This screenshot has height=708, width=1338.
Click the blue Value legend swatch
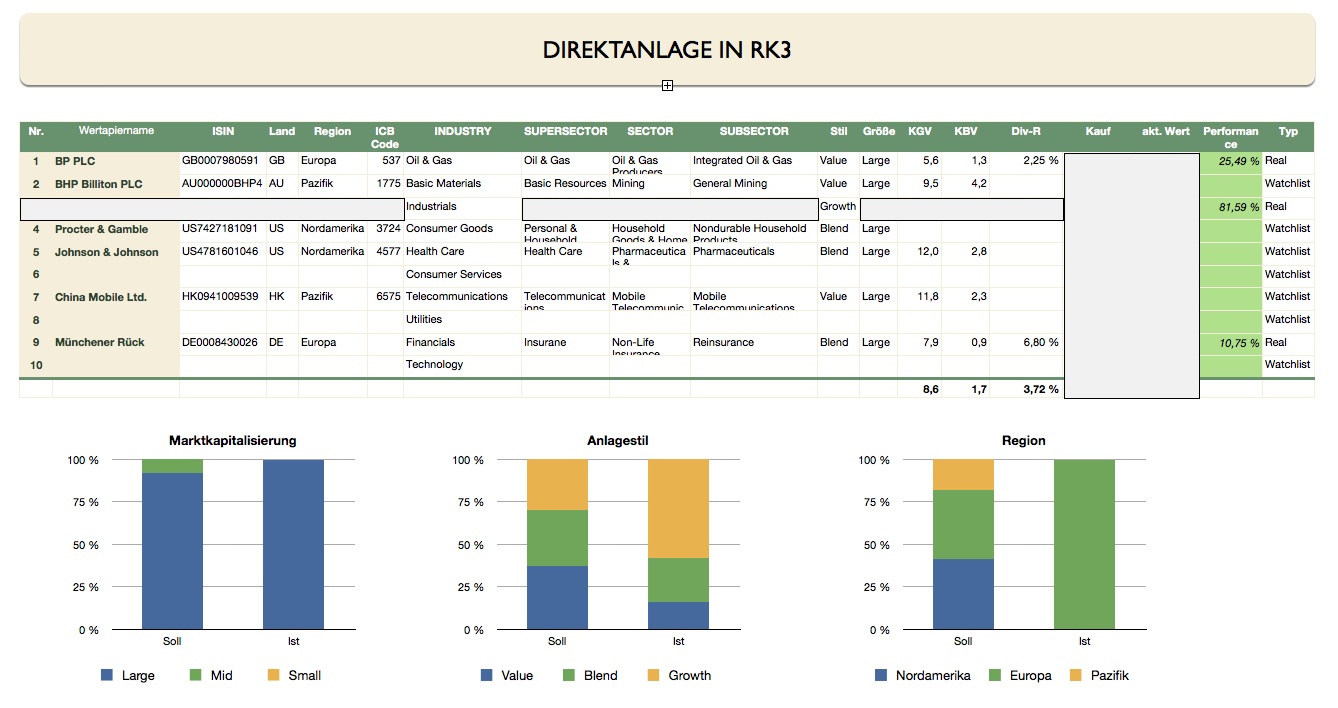coord(486,675)
